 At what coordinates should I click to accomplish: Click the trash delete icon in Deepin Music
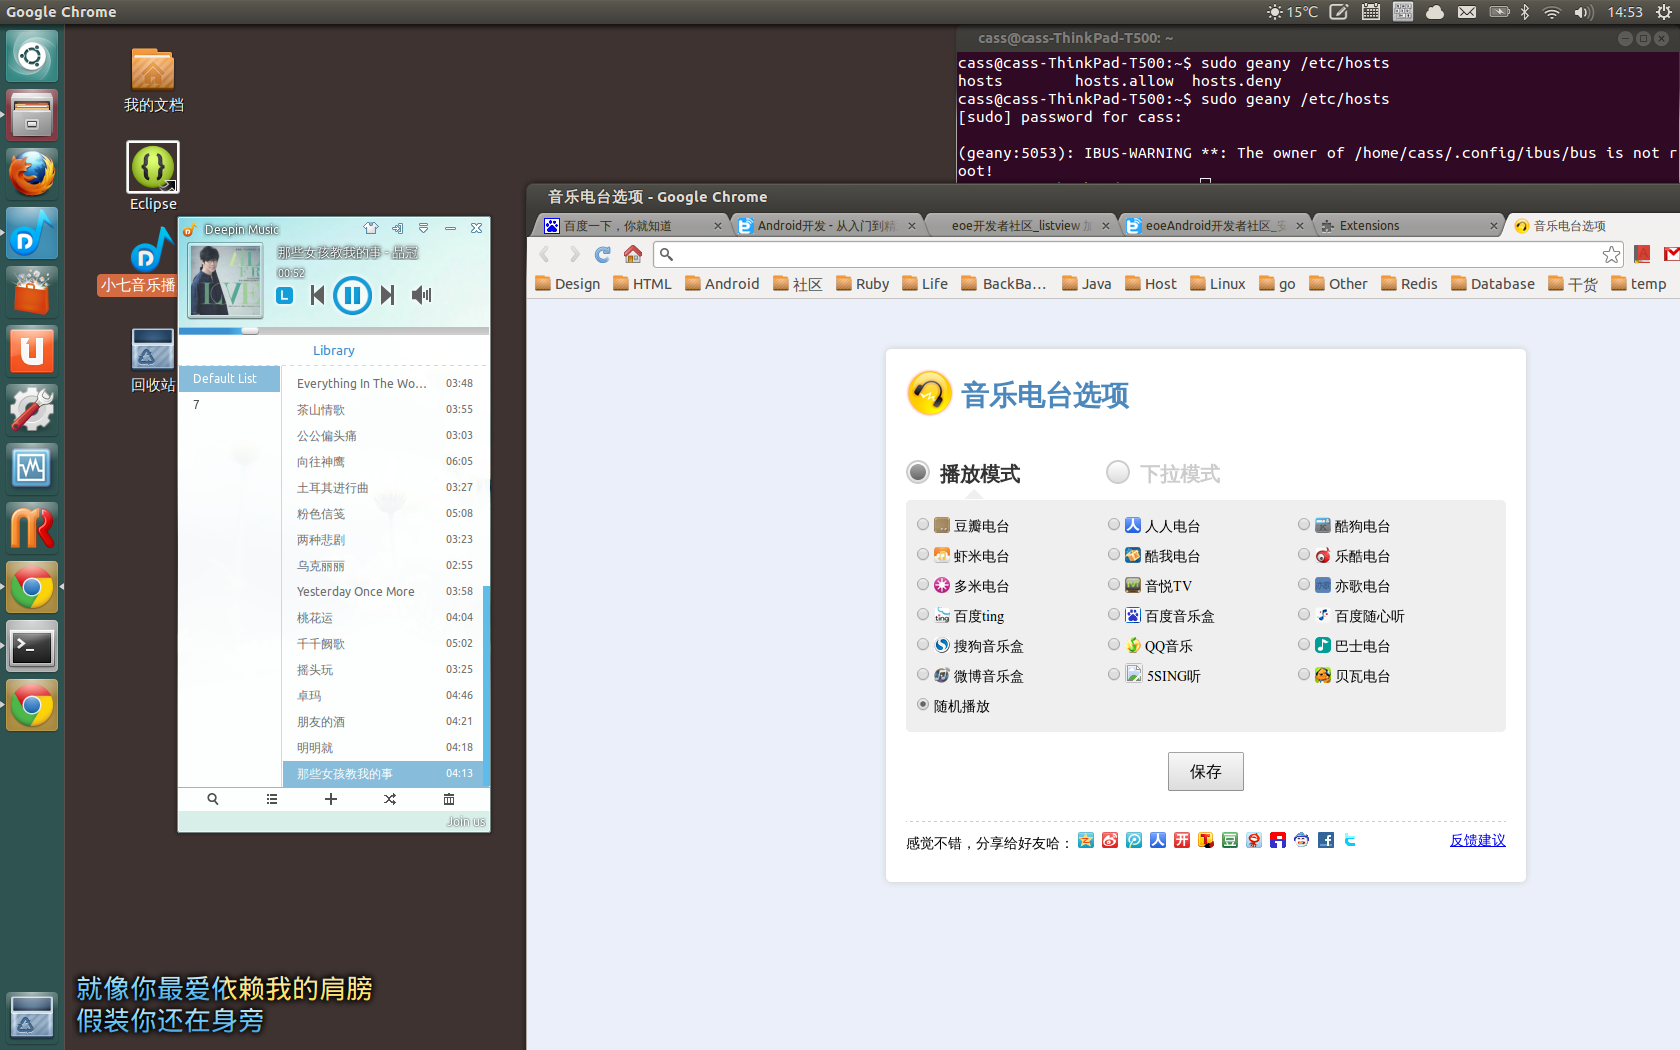pyautogui.click(x=449, y=799)
